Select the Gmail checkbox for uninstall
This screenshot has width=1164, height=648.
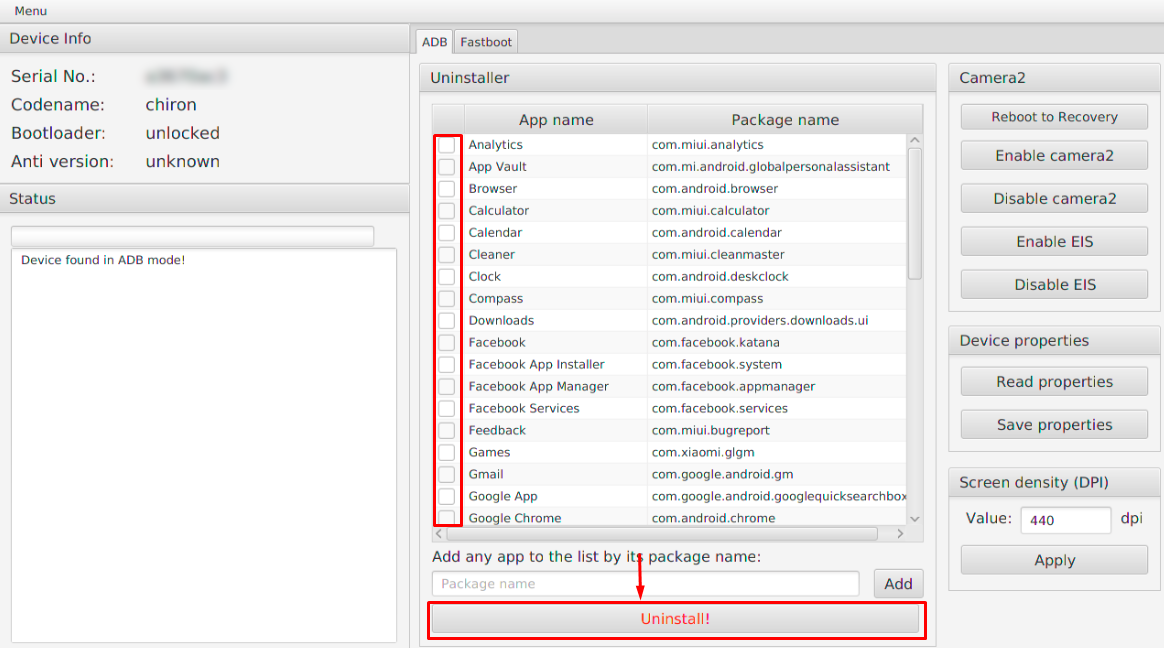click(447, 475)
